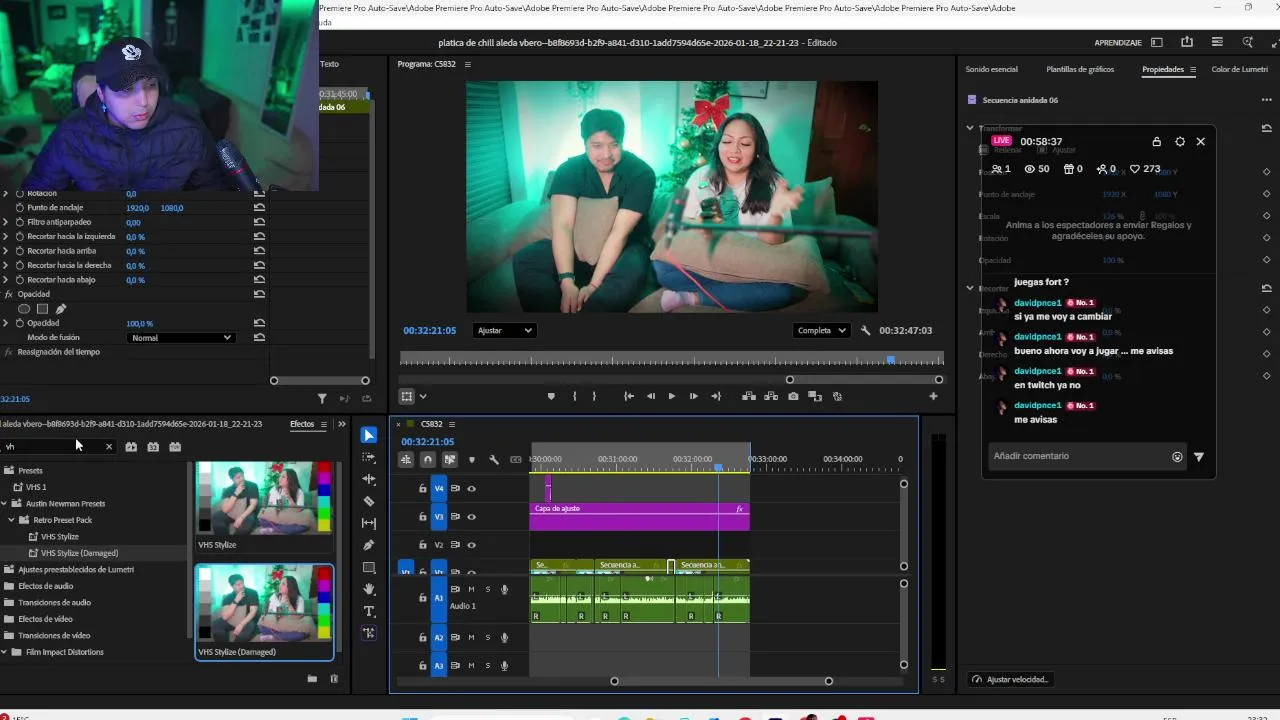This screenshot has width=1280, height=720.
Task: Toggle V2 track visibility eye
Action: 471,545
